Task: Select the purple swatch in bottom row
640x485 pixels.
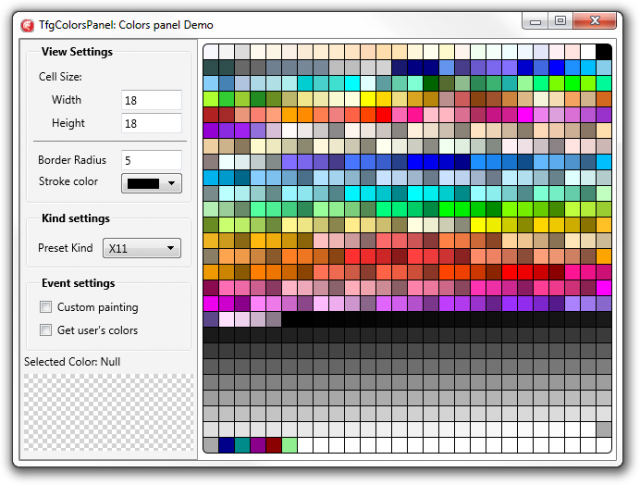Action: 258,445
